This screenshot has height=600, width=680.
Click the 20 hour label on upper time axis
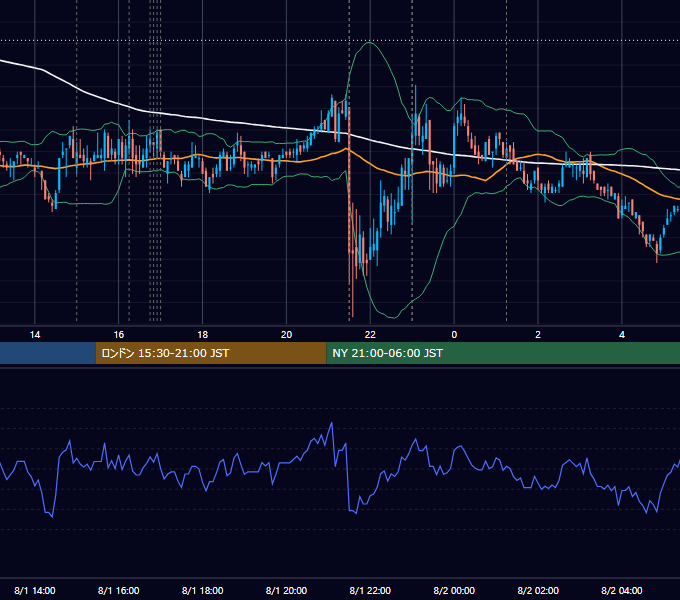(x=286, y=335)
